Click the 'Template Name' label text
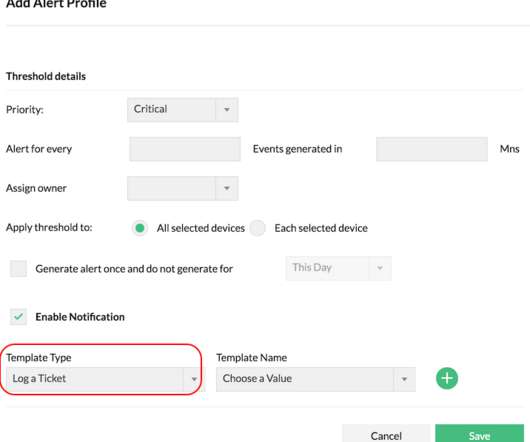530x442 pixels. [251, 358]
